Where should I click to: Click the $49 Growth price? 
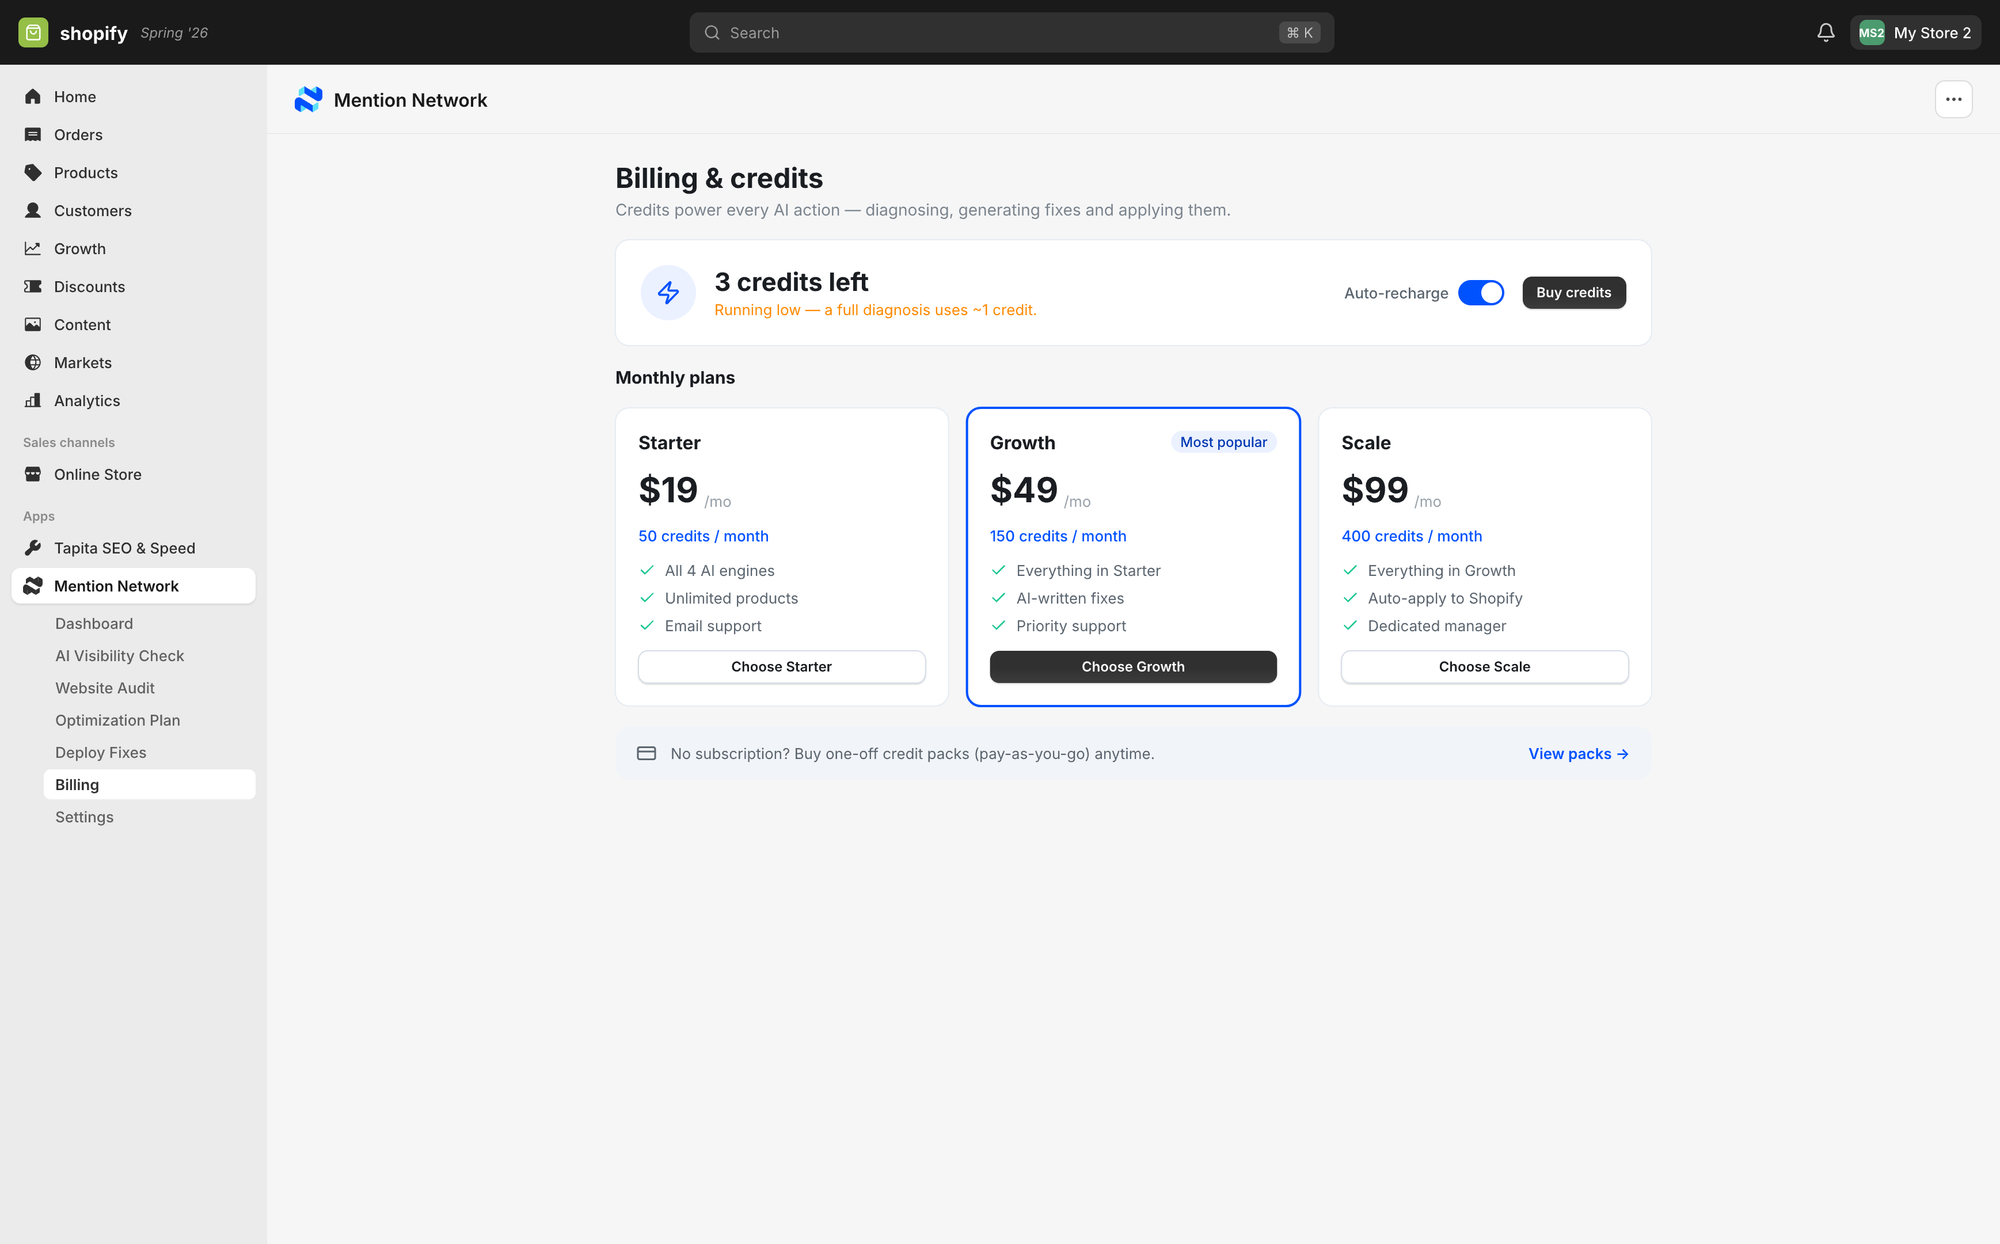[x=1023, y=490]
